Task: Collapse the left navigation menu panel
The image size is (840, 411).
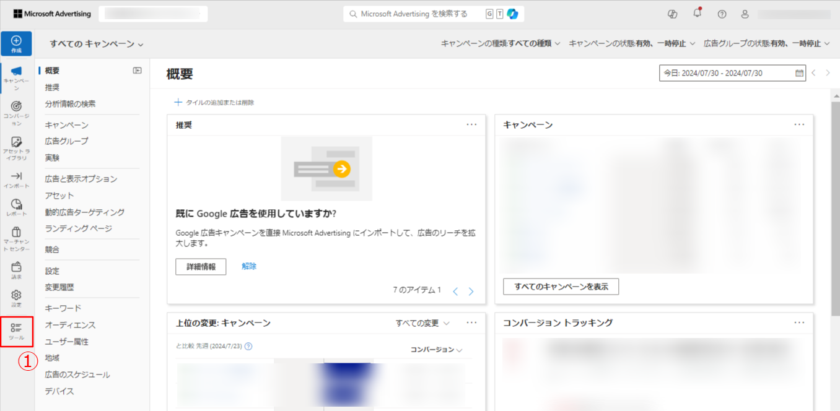Action: (137, 71)
